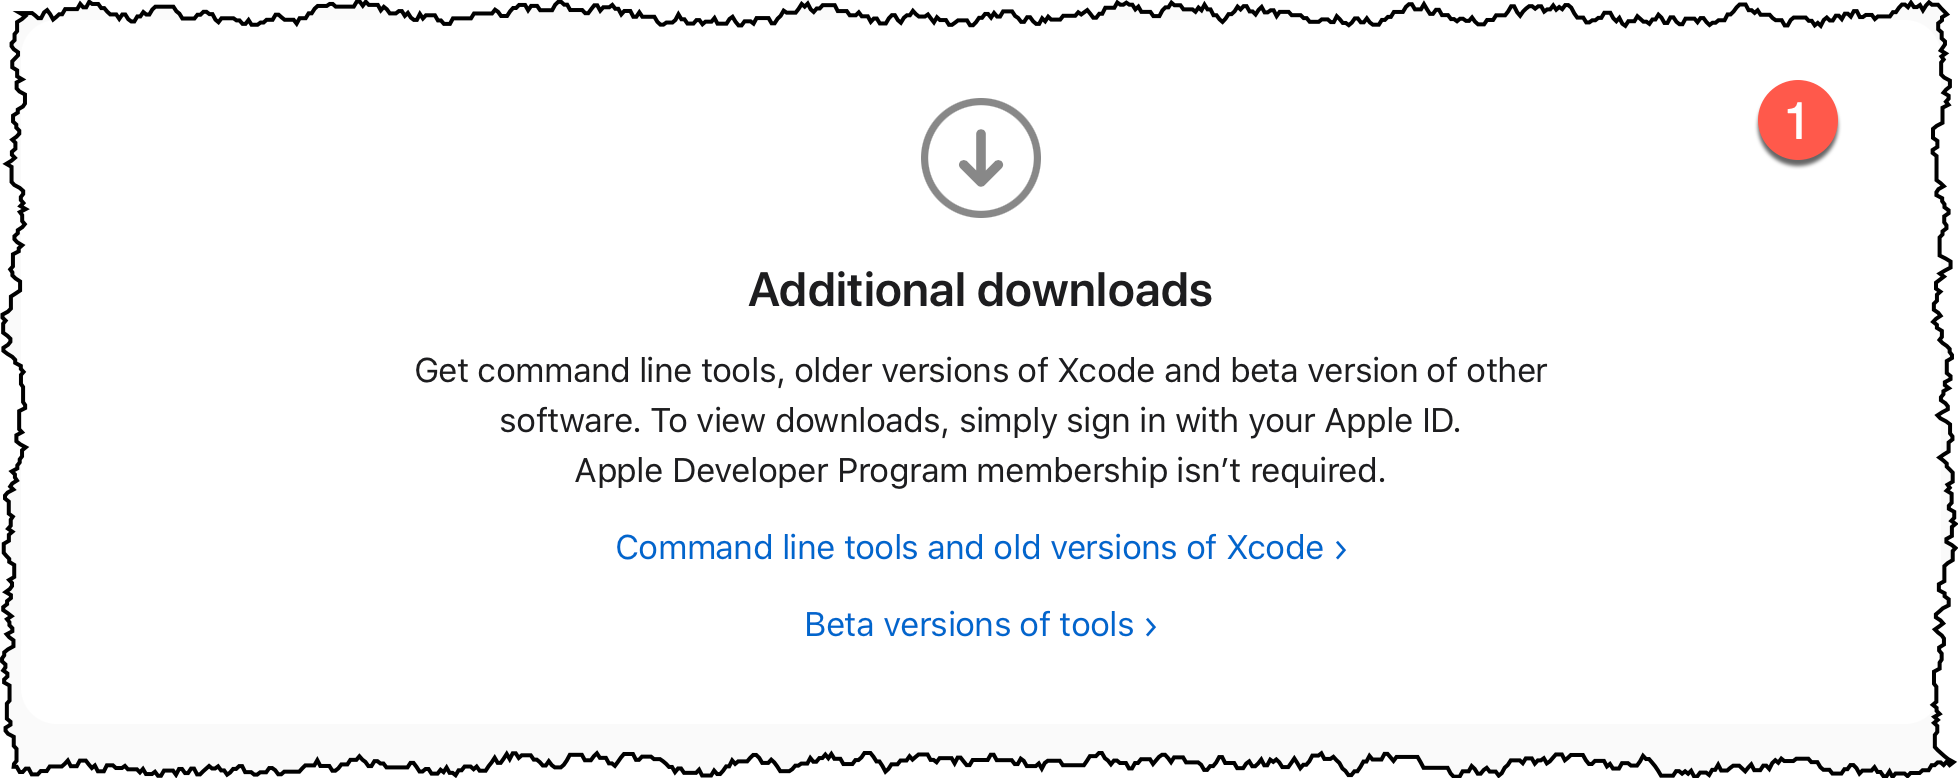Click "beta version of other" paragraph text

(x=1389, y=371)
